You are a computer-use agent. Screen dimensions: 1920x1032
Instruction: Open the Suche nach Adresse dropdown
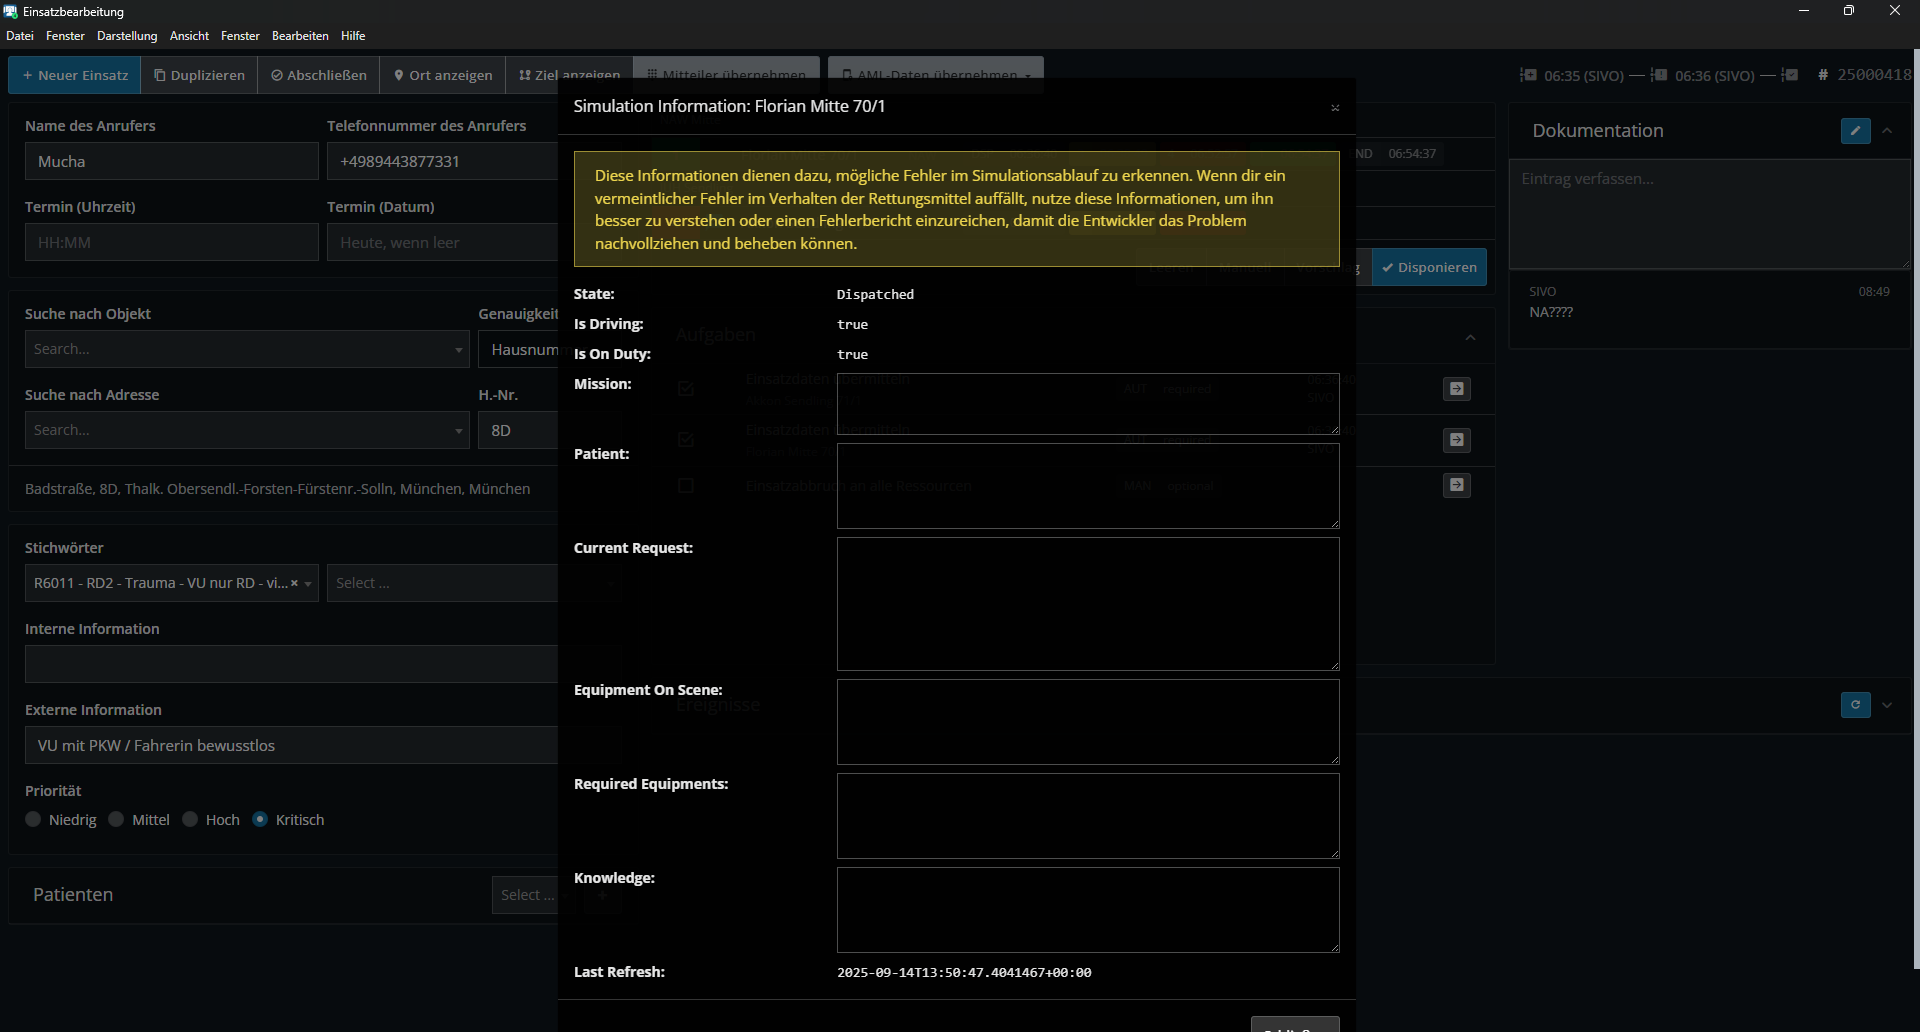pos(247,430)
